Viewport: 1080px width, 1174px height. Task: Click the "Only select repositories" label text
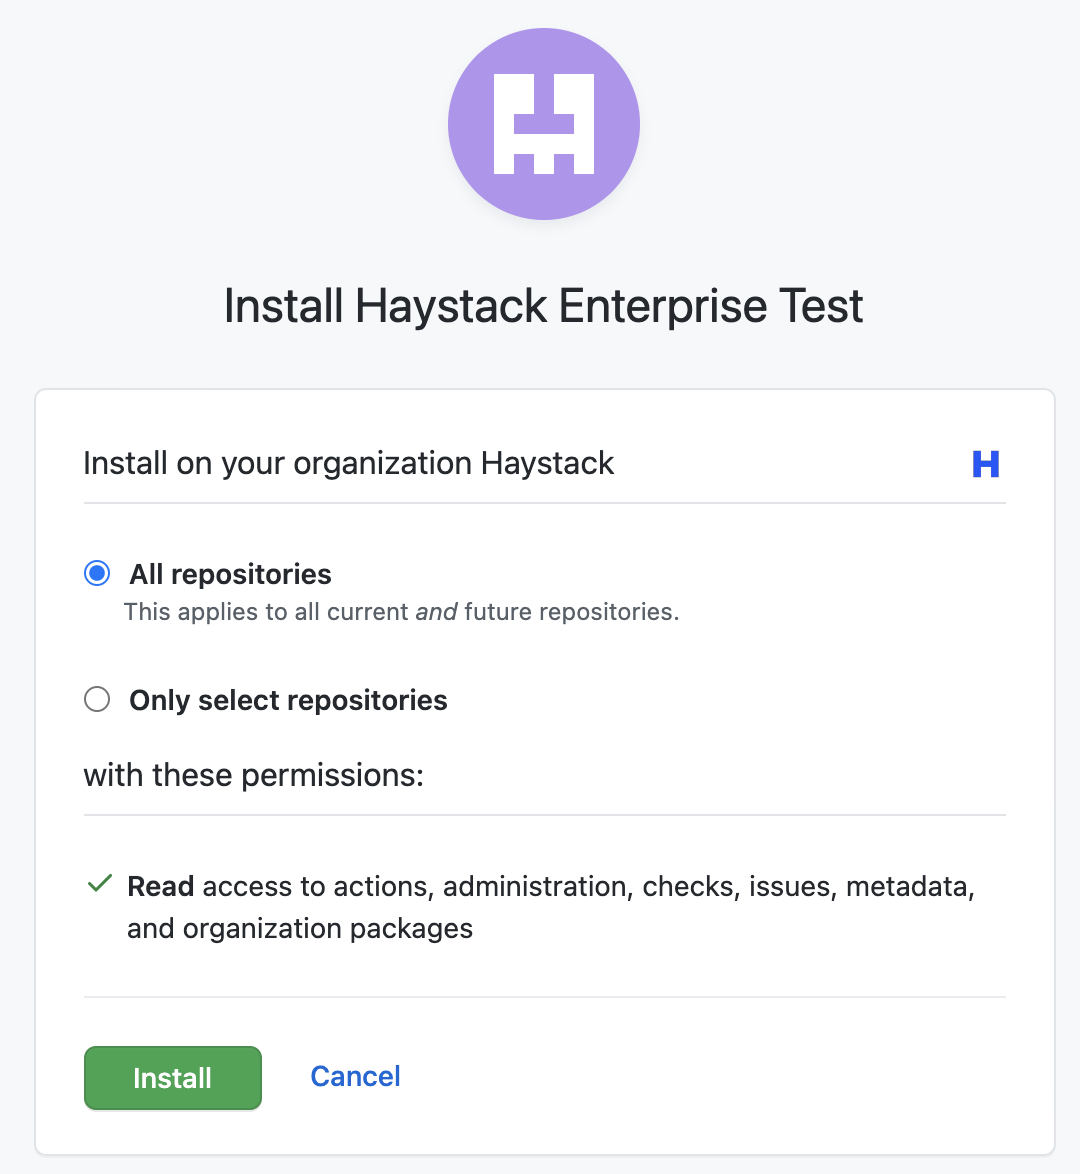288,700
